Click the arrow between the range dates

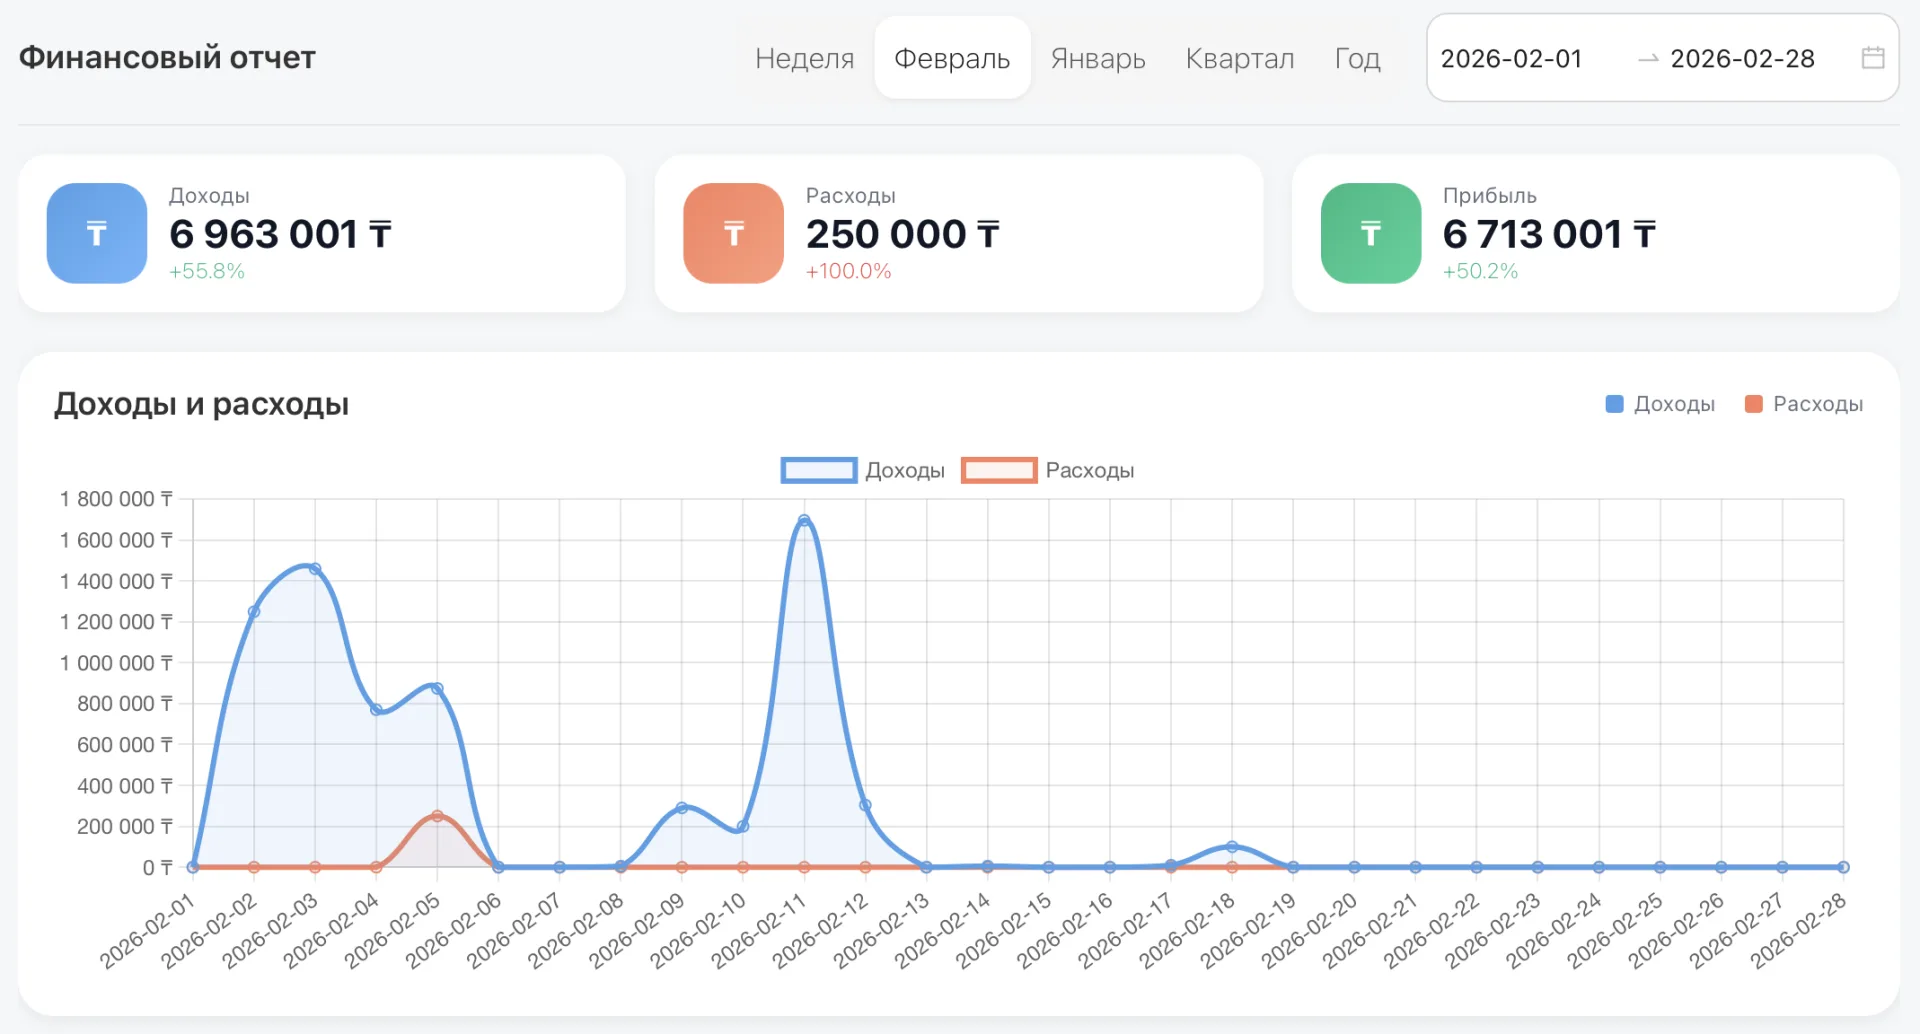point(1648,59)
